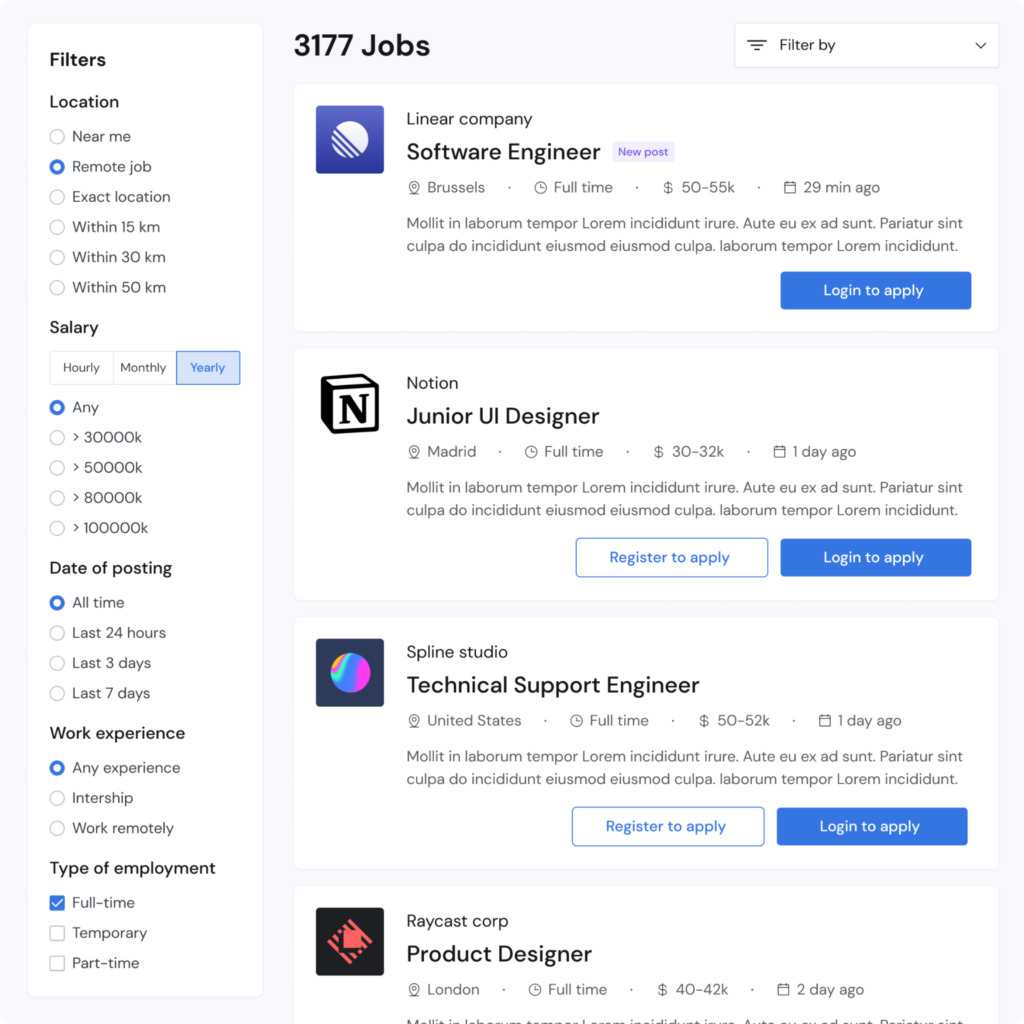Click the Linear company logo icon
Screen dimensions: 1024x1024
point(350,140)
